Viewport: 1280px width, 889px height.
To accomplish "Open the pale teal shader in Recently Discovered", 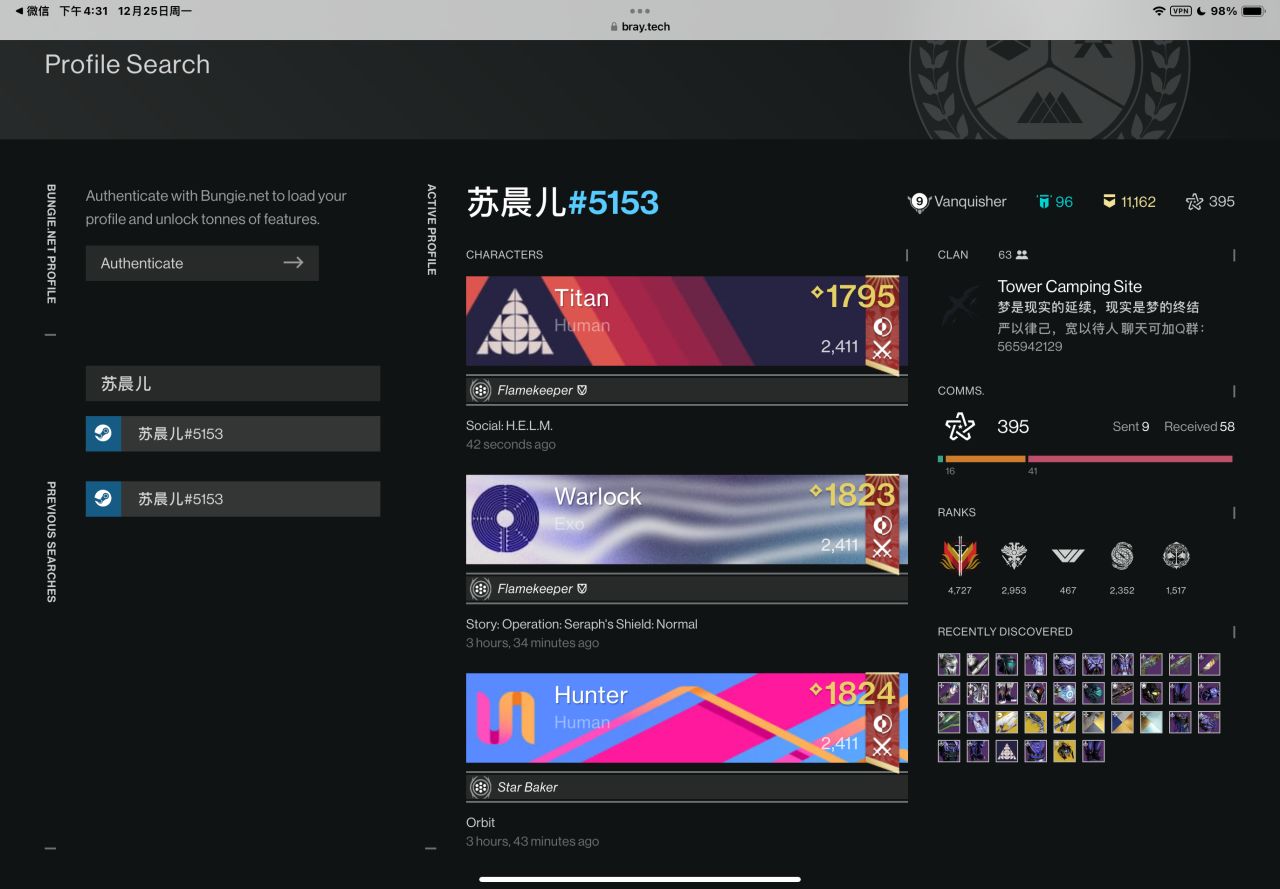I will click(x=1151, y=722).
